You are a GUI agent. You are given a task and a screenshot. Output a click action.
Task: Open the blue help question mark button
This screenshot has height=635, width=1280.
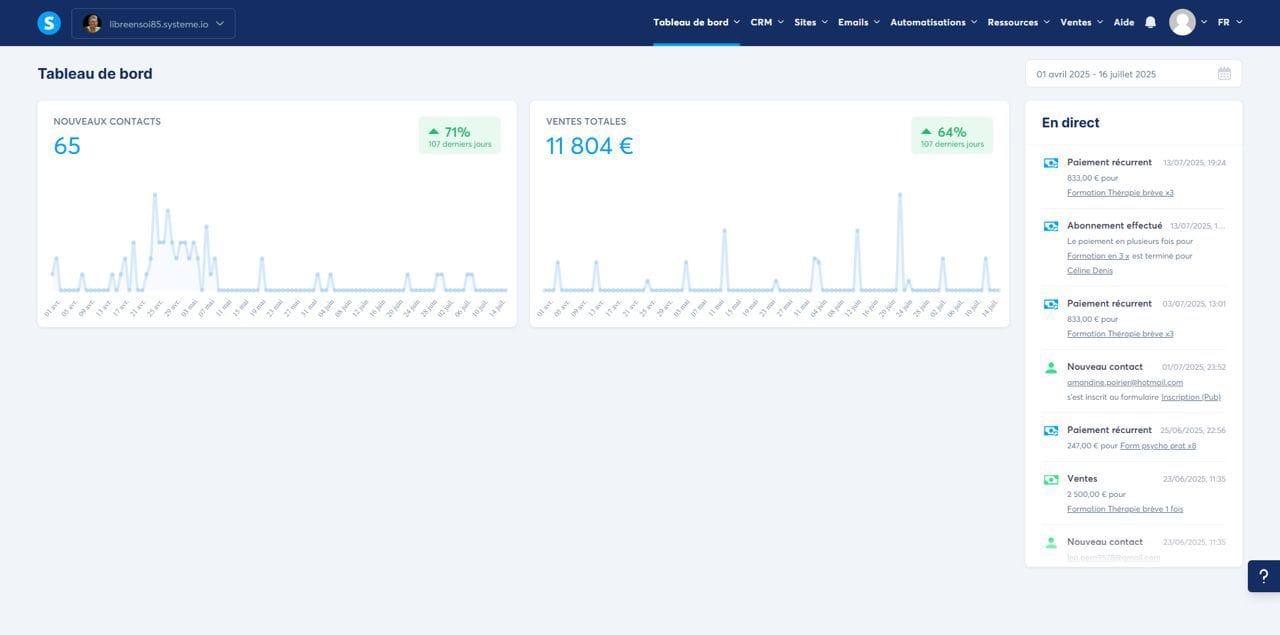tap(1263, 576)
